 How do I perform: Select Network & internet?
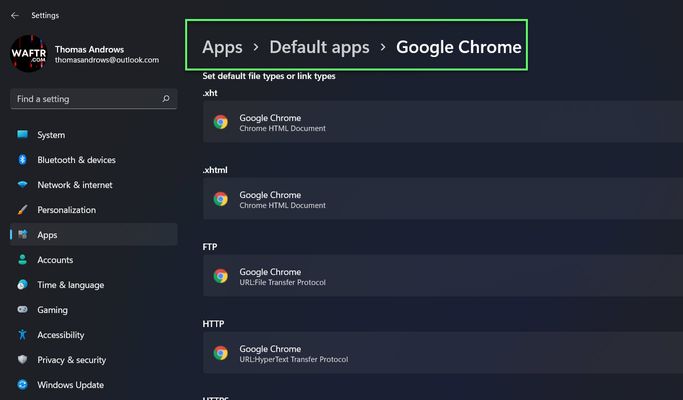point(94,185)
